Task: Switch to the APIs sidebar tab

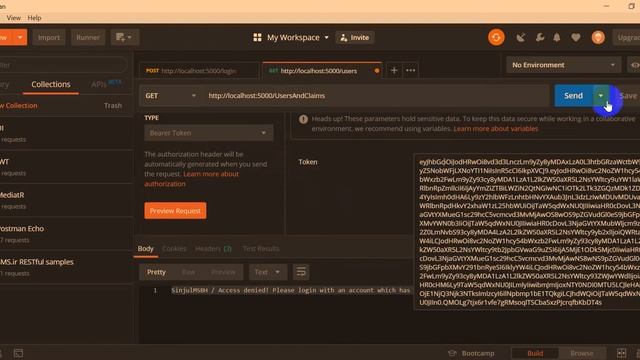Action: 106,84
